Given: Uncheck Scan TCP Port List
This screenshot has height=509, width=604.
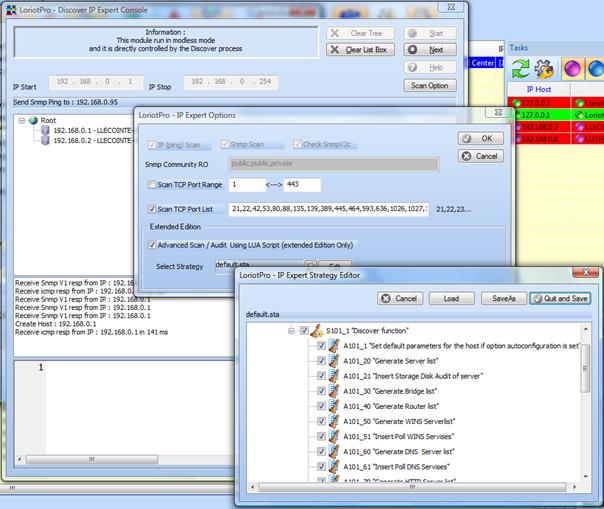Looking at the screenshot, I should [152, 209].
